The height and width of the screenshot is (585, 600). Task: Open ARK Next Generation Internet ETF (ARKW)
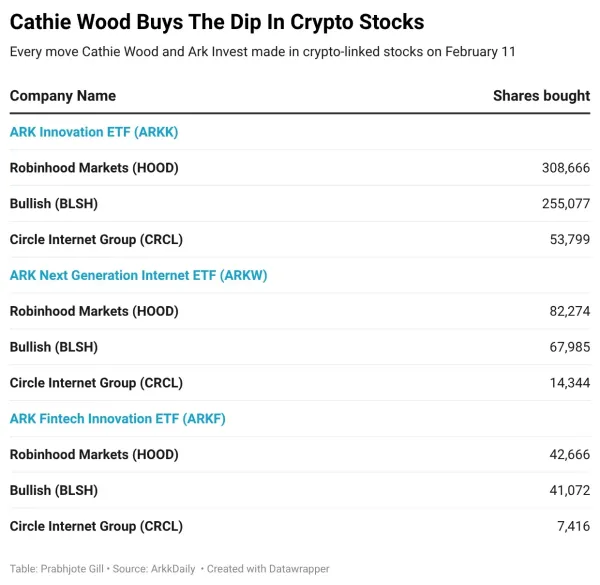138,275
